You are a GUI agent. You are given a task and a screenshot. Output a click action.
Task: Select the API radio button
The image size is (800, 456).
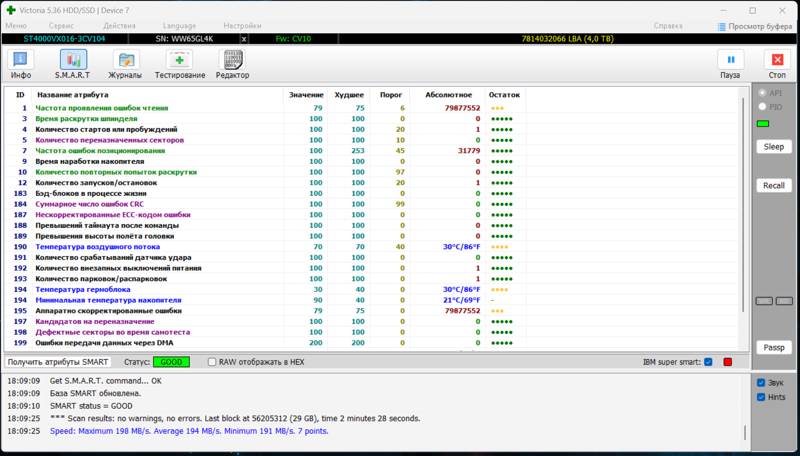tap(763, 92)
